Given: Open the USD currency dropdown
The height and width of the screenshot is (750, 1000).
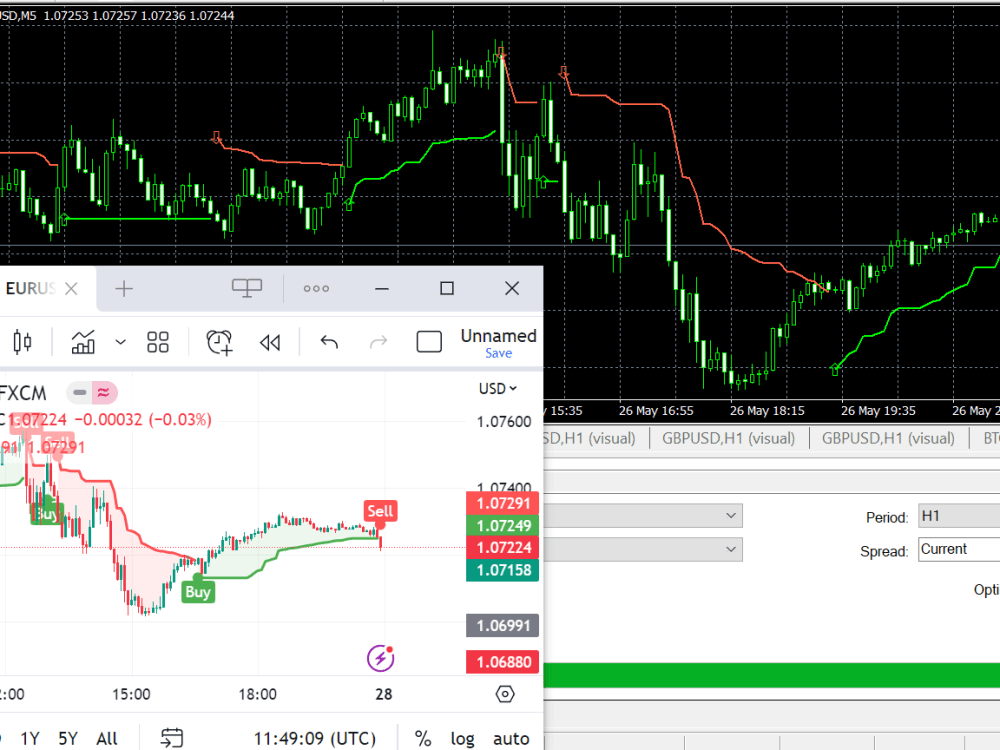Looking at the screenshot, I should click(497, 388).
